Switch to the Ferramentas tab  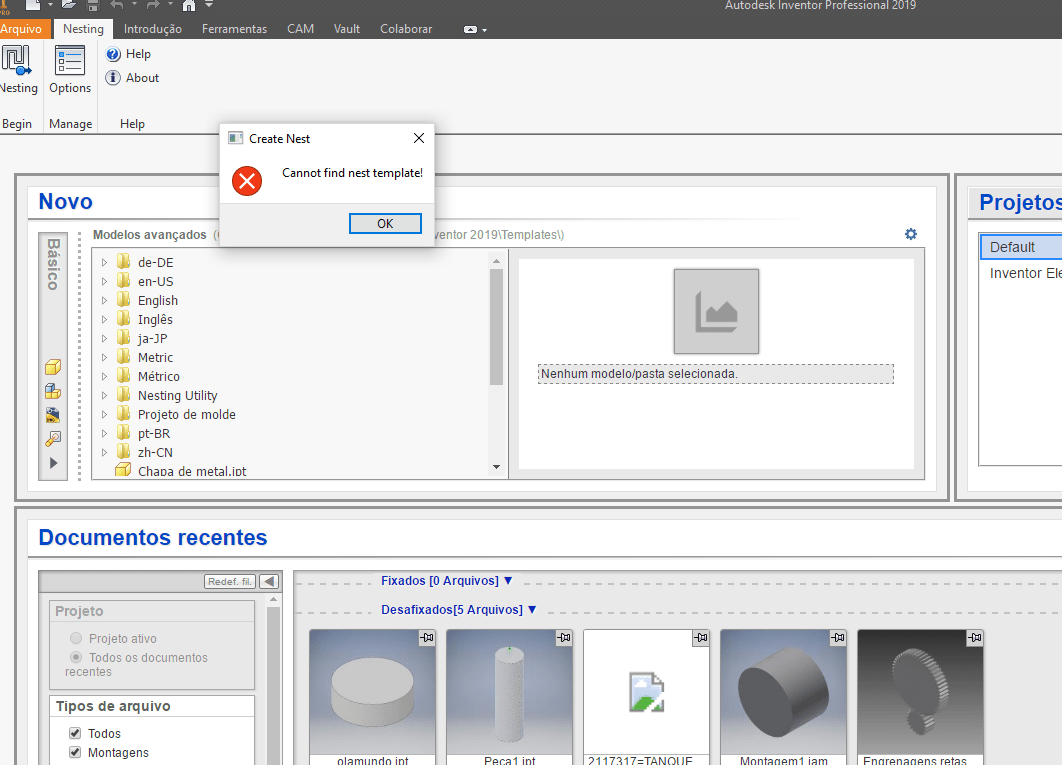(x=234, y=29)
